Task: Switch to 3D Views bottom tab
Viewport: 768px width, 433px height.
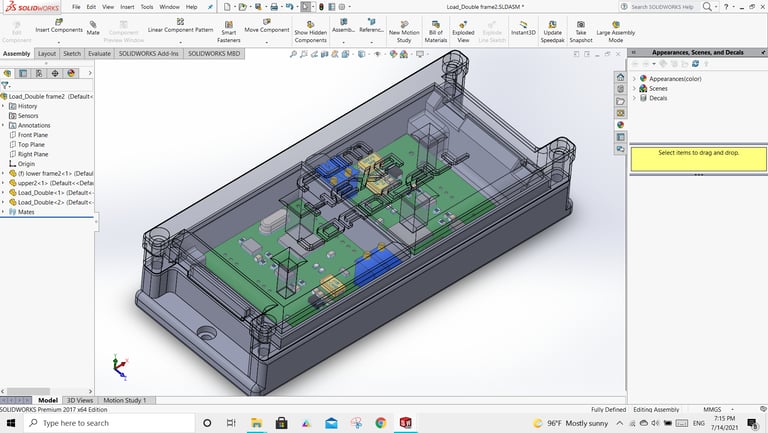Action: 79,400
